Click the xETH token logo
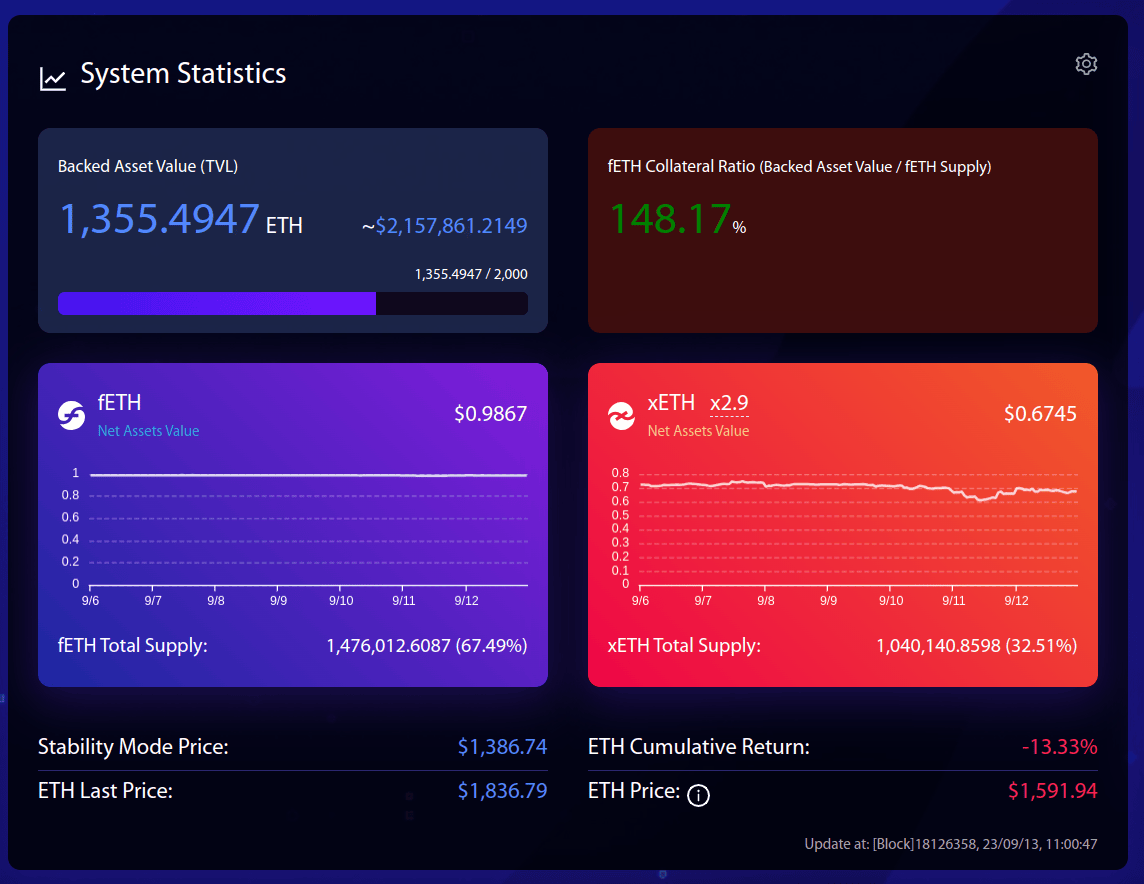Screen dimensions: 1144x884 [621, 416]
